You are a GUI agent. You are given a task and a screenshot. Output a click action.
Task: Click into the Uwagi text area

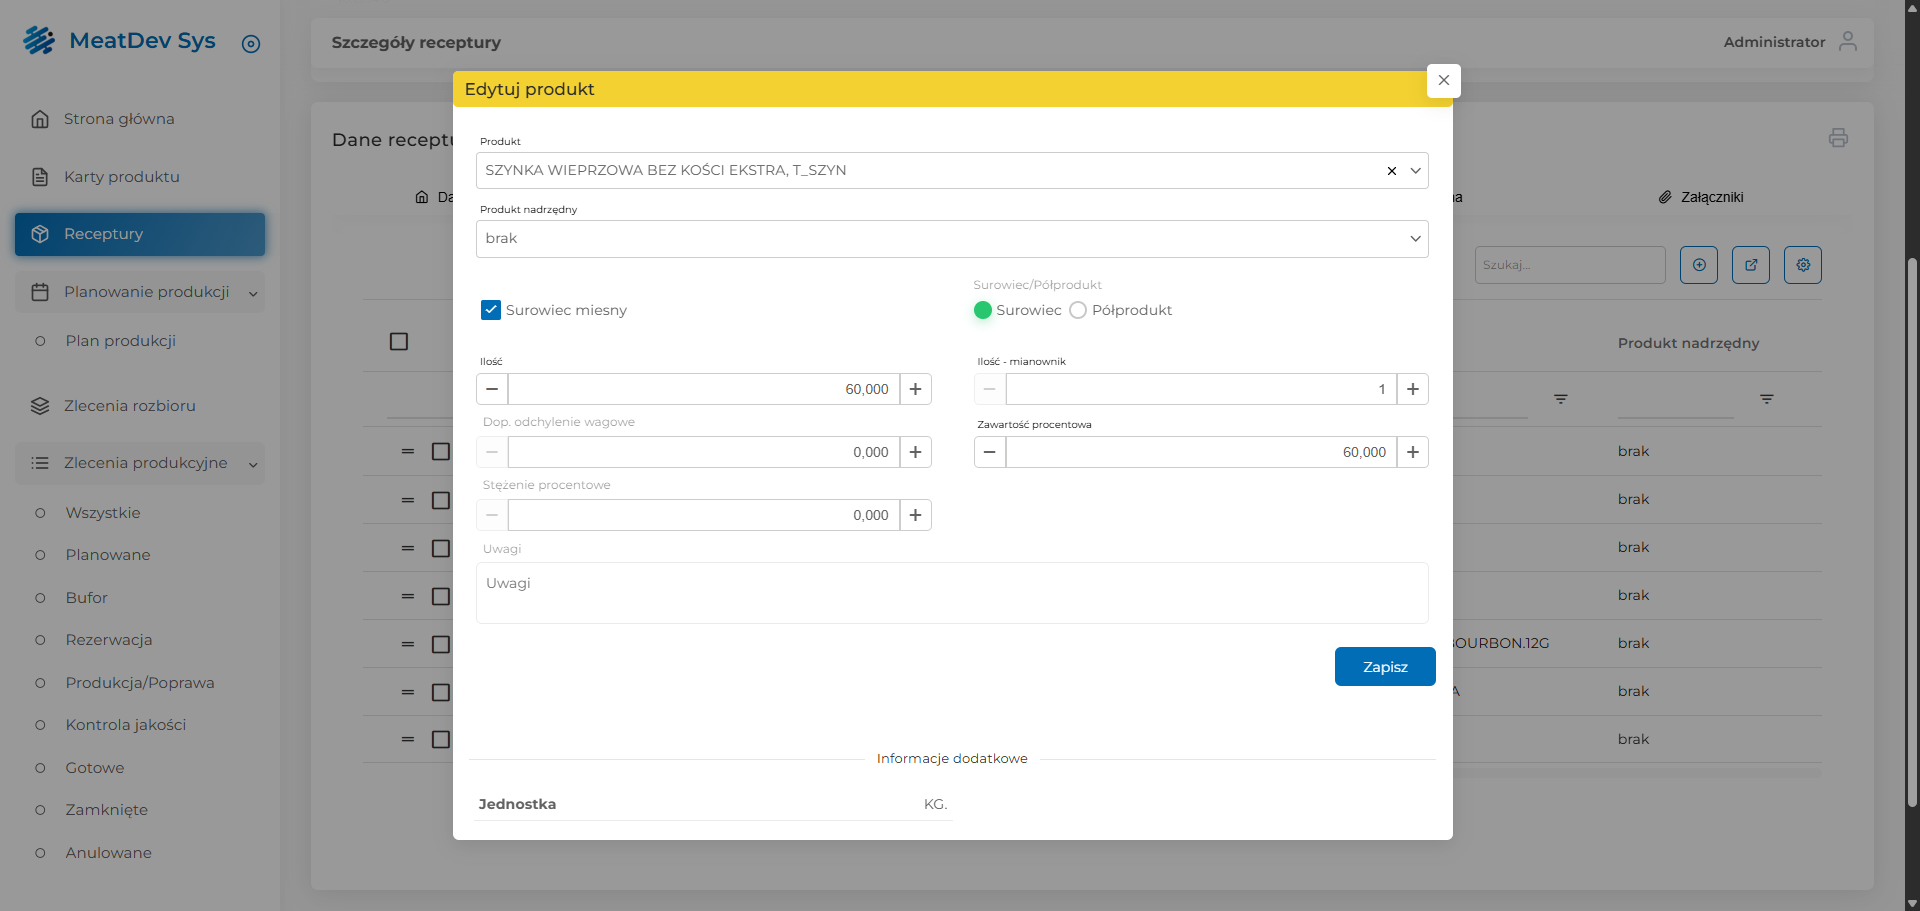point(951,593)
